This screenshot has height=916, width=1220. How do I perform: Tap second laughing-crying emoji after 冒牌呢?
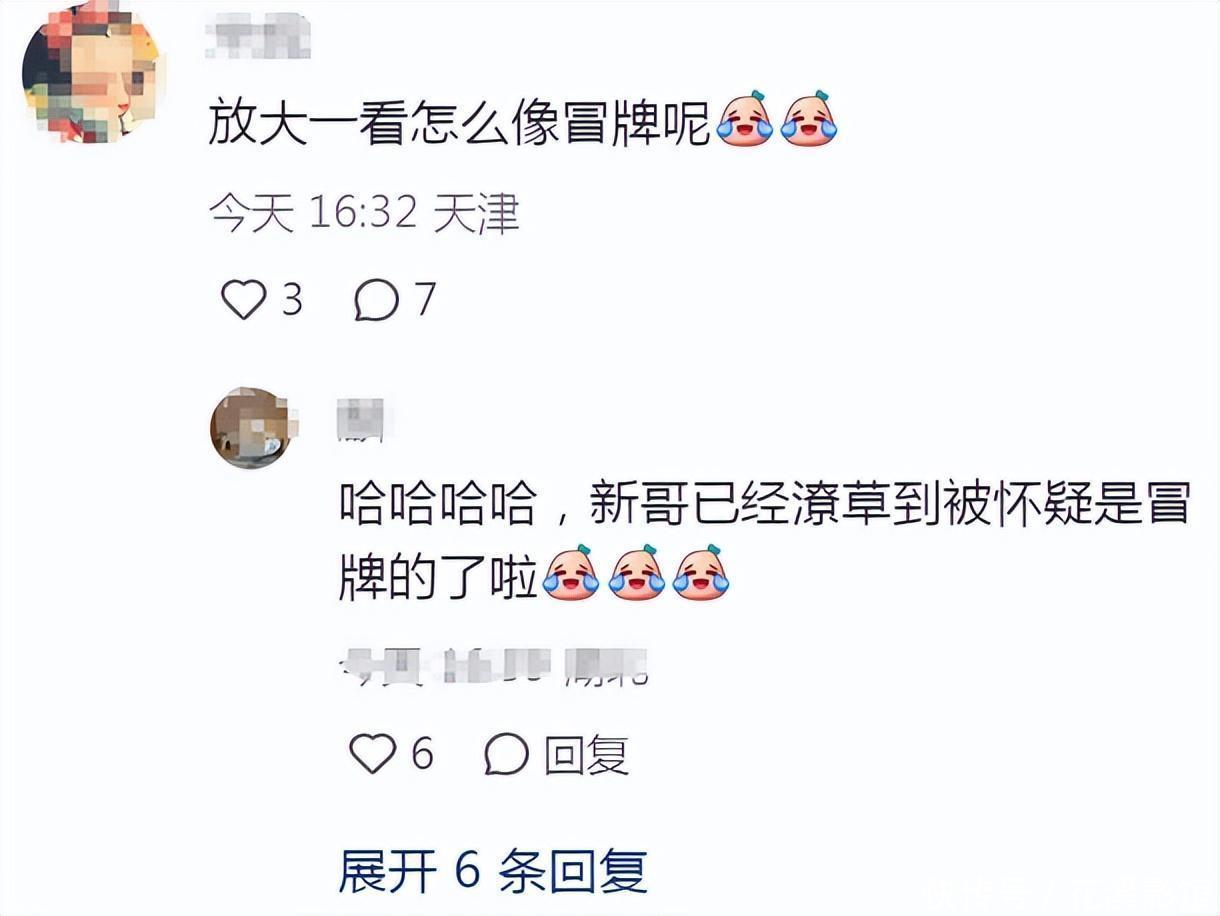pyautogui.click(x=808, y=120)
